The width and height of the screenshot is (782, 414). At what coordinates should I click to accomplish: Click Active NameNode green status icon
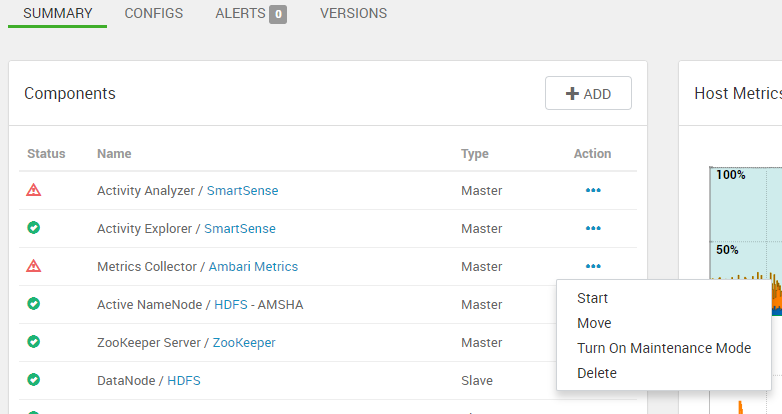pyautogui.click(x=34, y=304)
